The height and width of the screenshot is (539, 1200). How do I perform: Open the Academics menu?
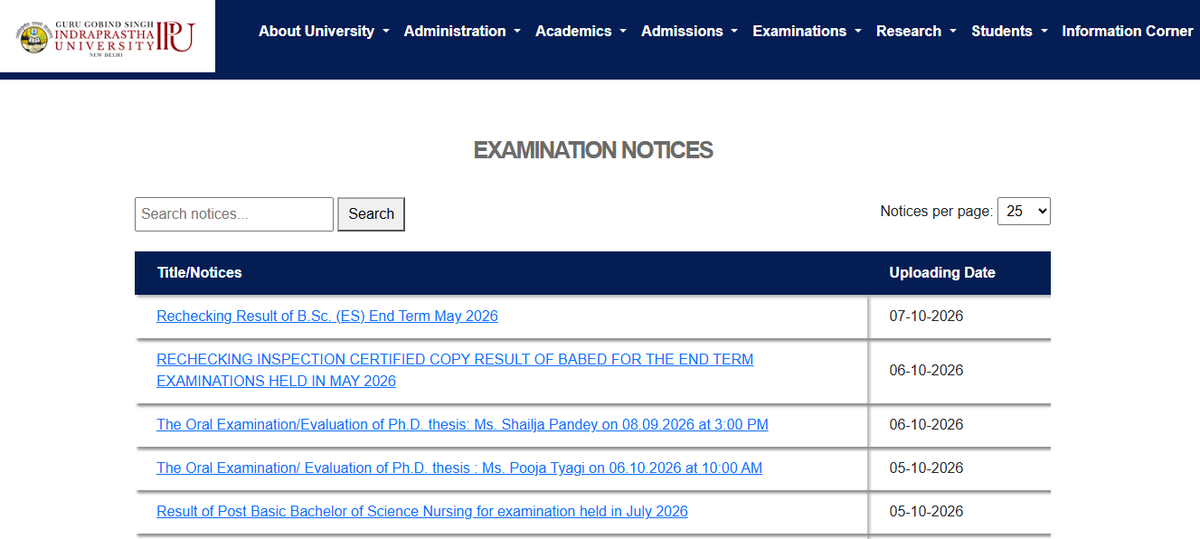pyautogui.click(x=581, y=31)
